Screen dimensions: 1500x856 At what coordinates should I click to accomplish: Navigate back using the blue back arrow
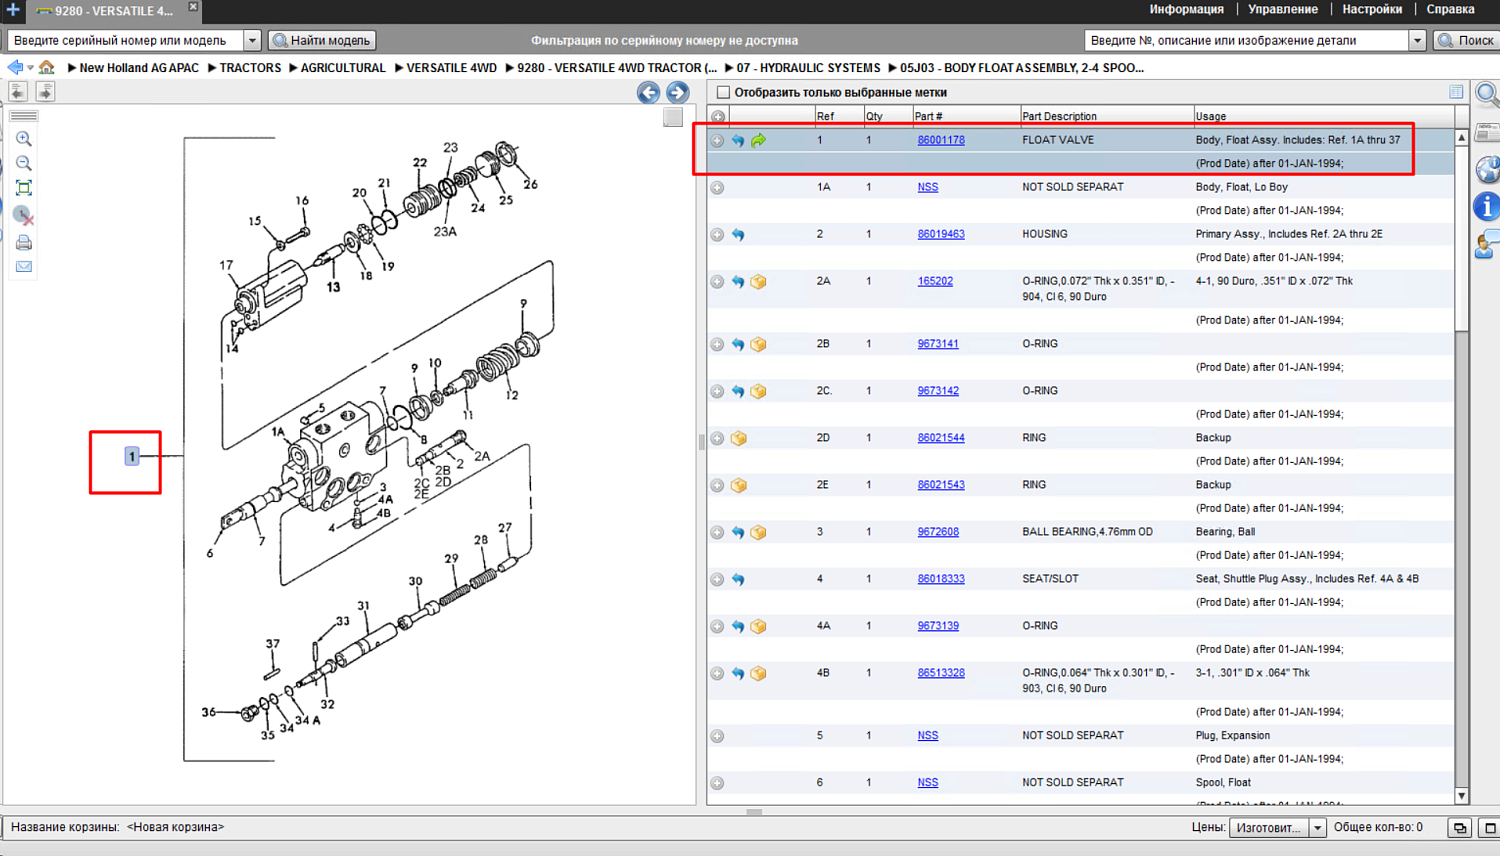(x=15, y=68)
